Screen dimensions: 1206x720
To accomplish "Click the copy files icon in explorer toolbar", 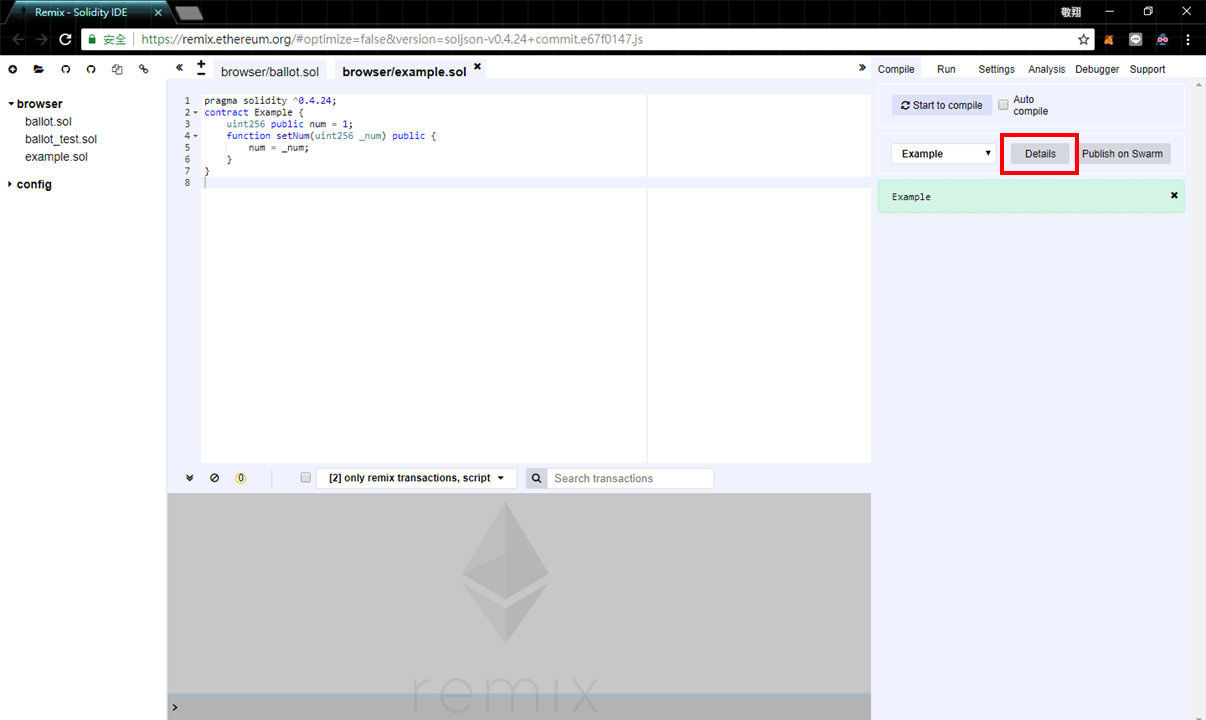I will (117, 69).
